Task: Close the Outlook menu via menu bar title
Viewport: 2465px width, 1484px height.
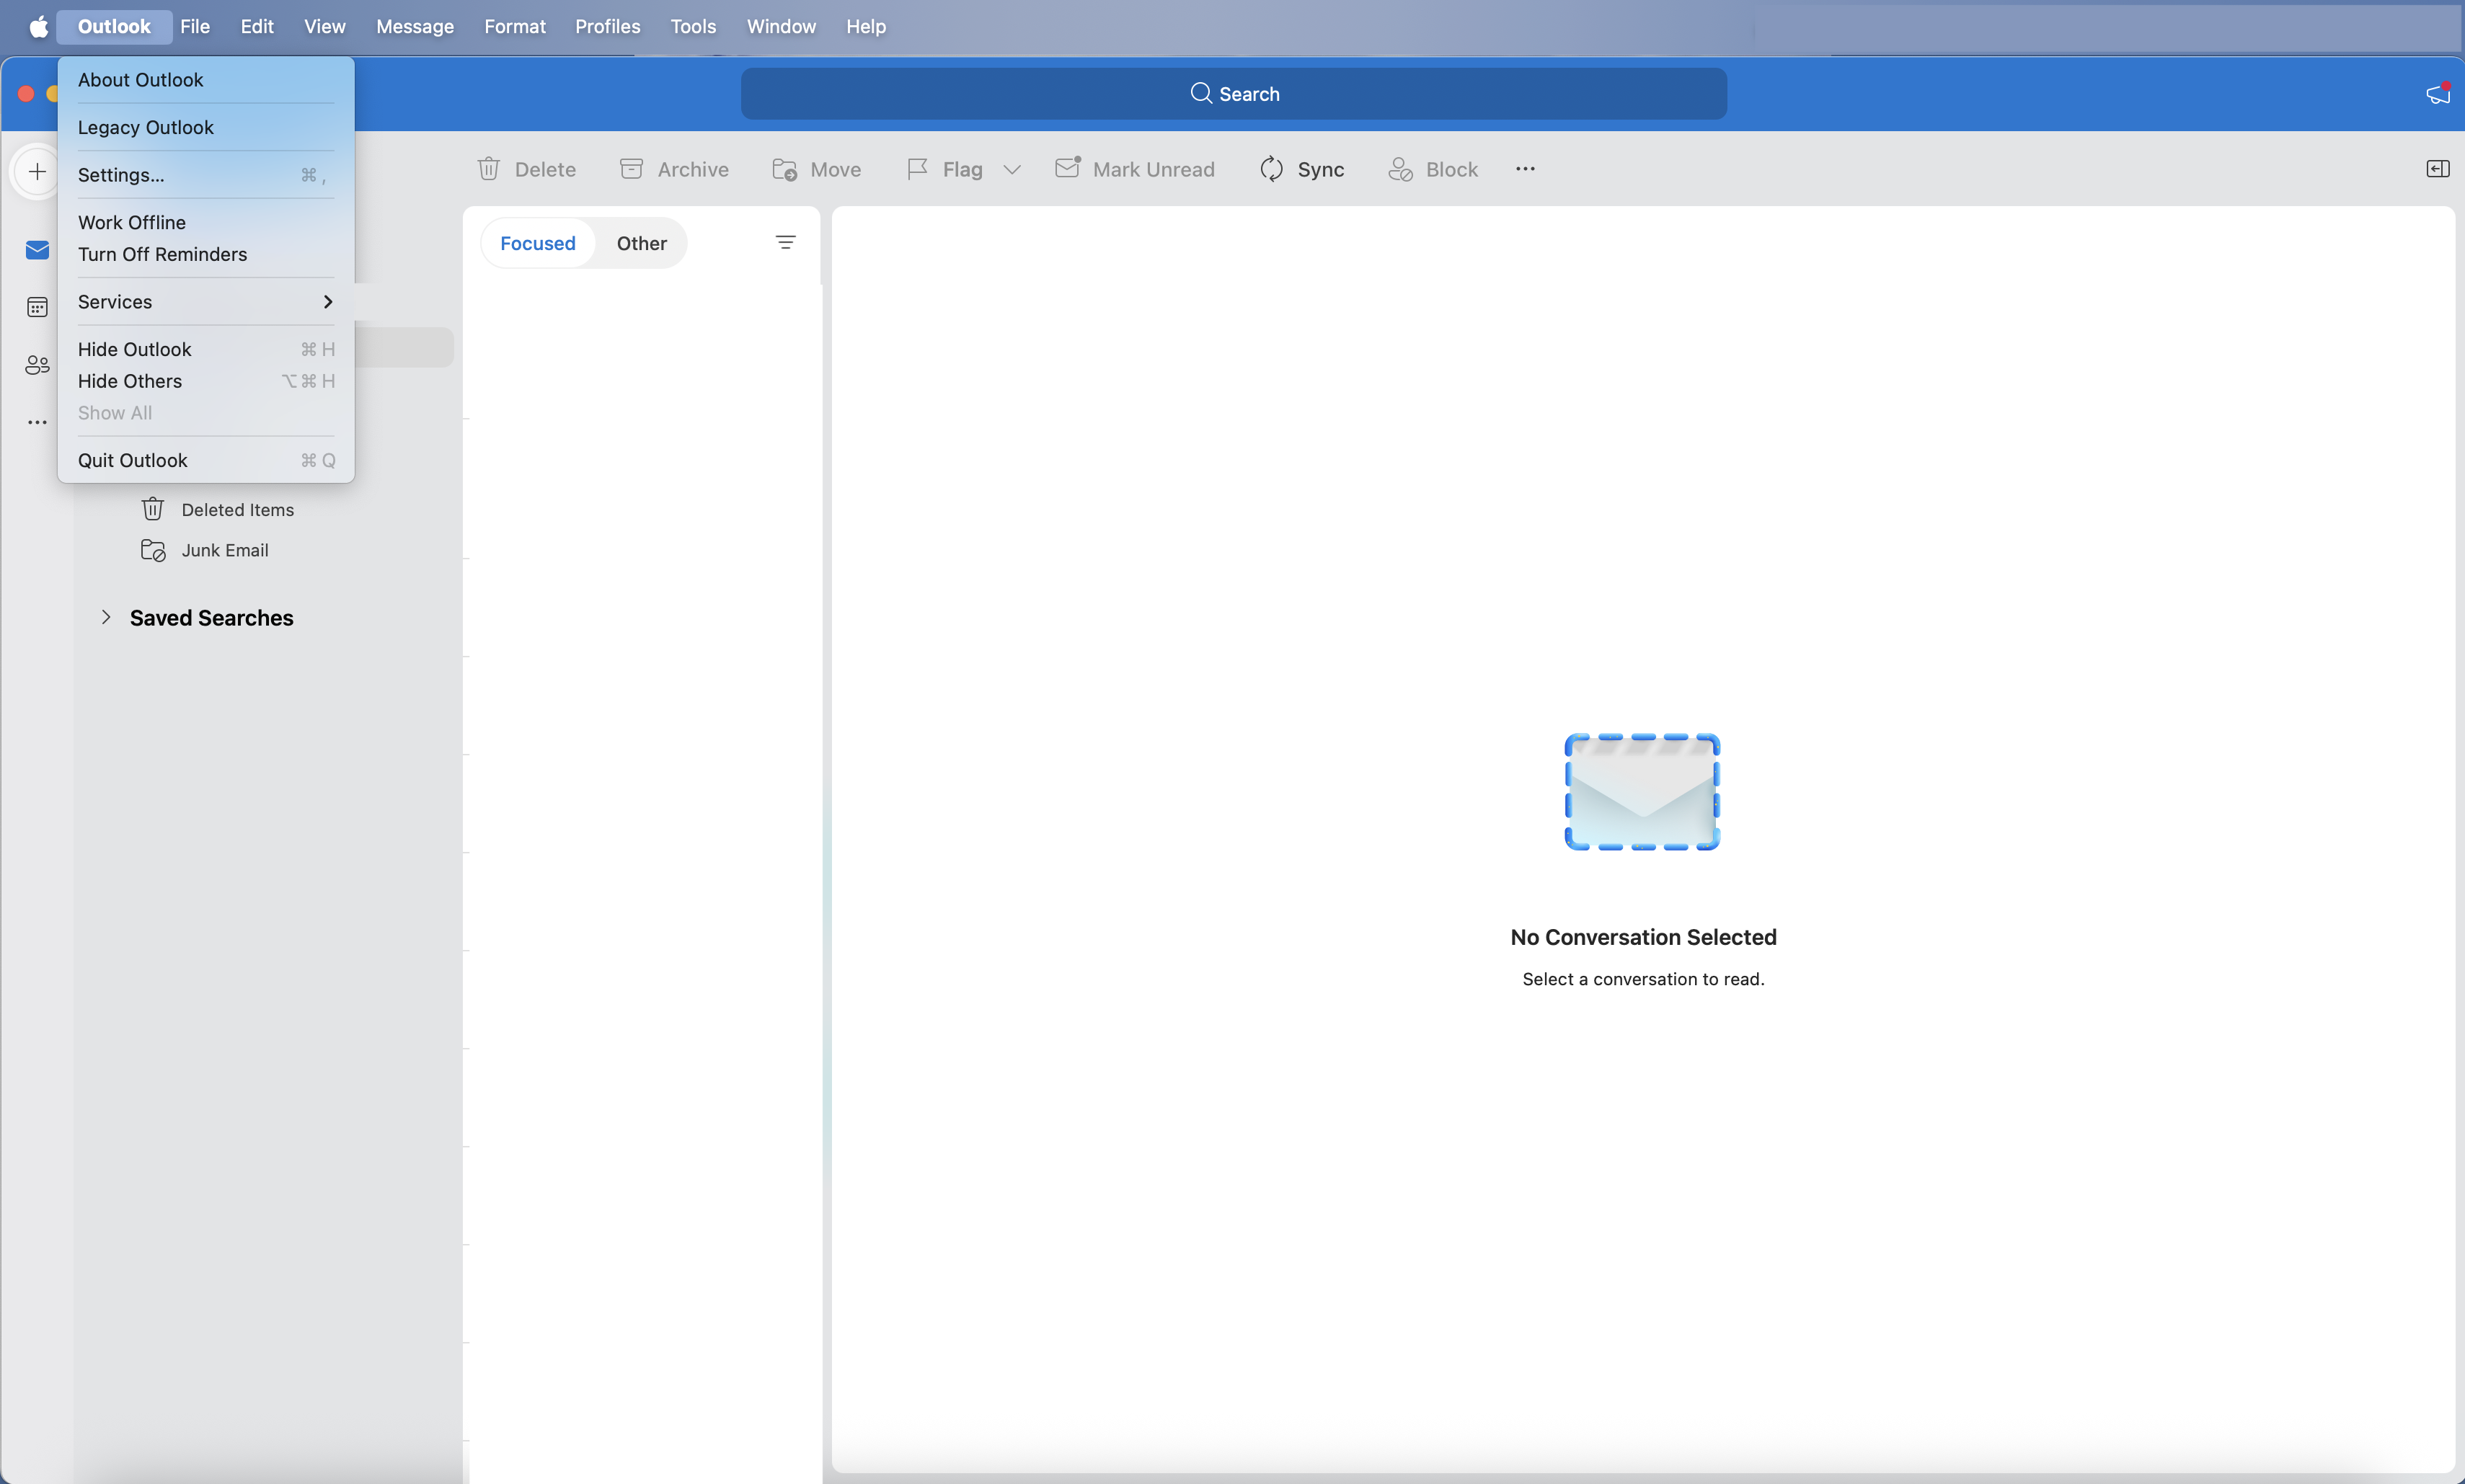Action: click(114, 27)
